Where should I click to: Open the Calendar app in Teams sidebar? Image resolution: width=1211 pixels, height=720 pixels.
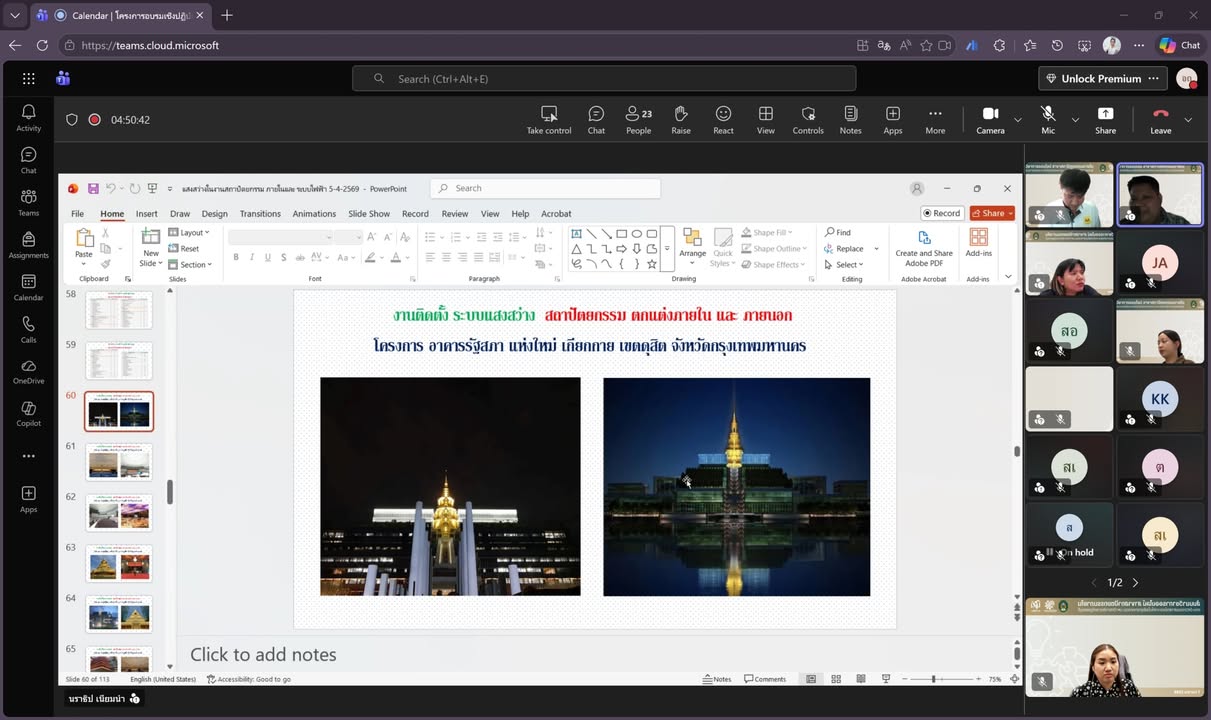29,287
